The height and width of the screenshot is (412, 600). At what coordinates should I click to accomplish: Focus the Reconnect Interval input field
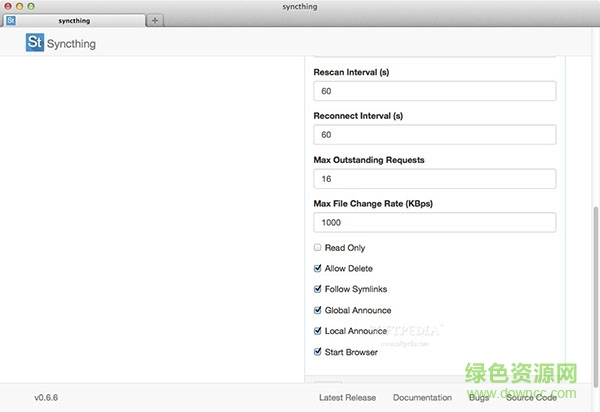(x=435, y=135)
